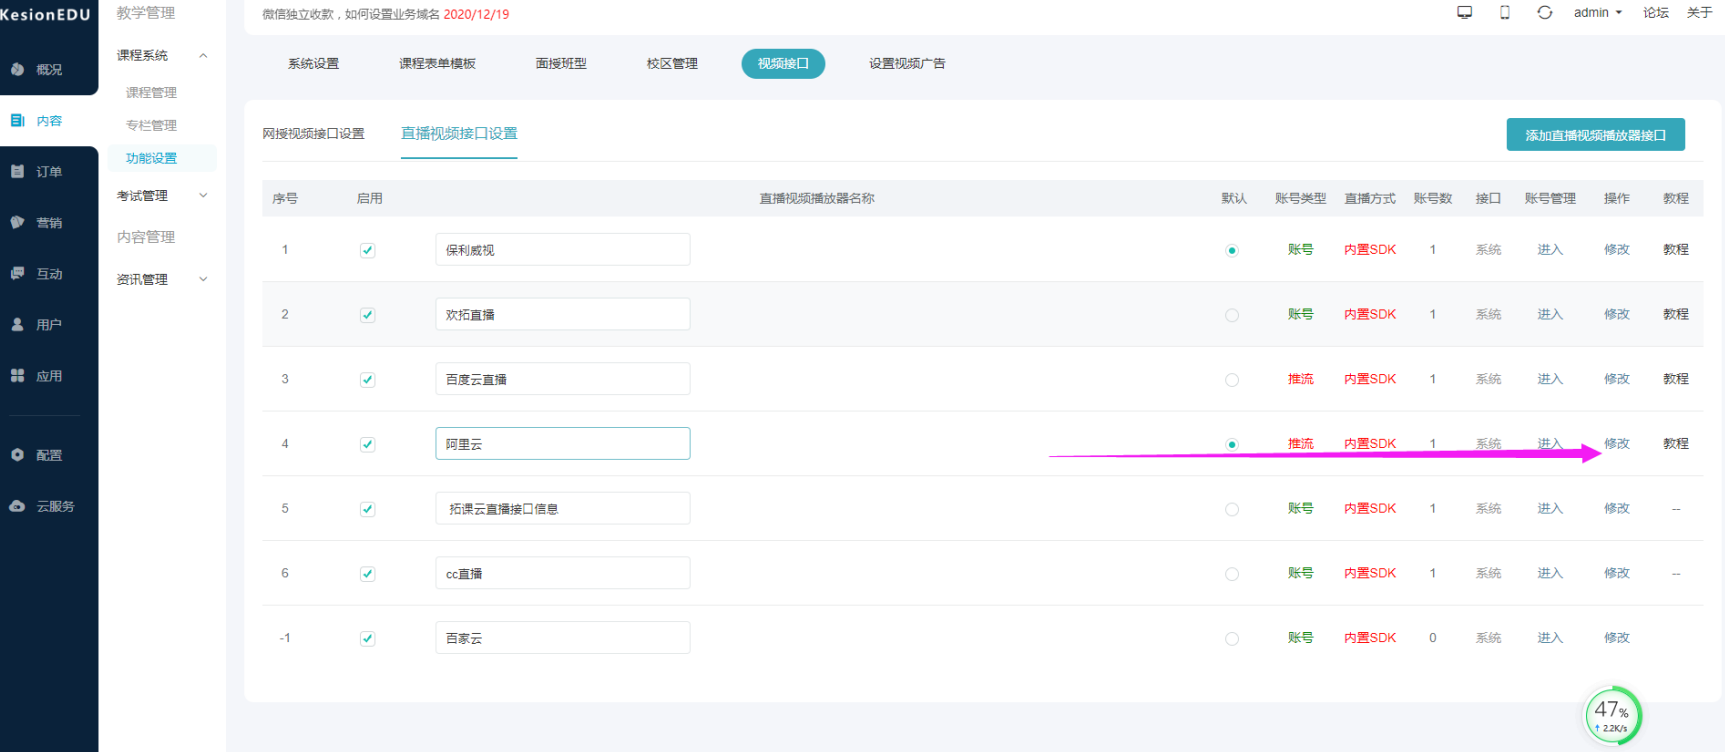Image resolution: width=1725 pixels, height=752 pixels.
Task: Open the admin user dropdown
Action: 1597,13
